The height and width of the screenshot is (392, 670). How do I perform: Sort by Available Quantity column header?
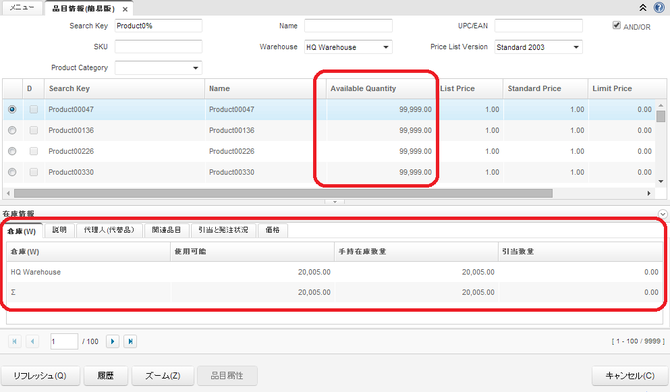[381, 88]
